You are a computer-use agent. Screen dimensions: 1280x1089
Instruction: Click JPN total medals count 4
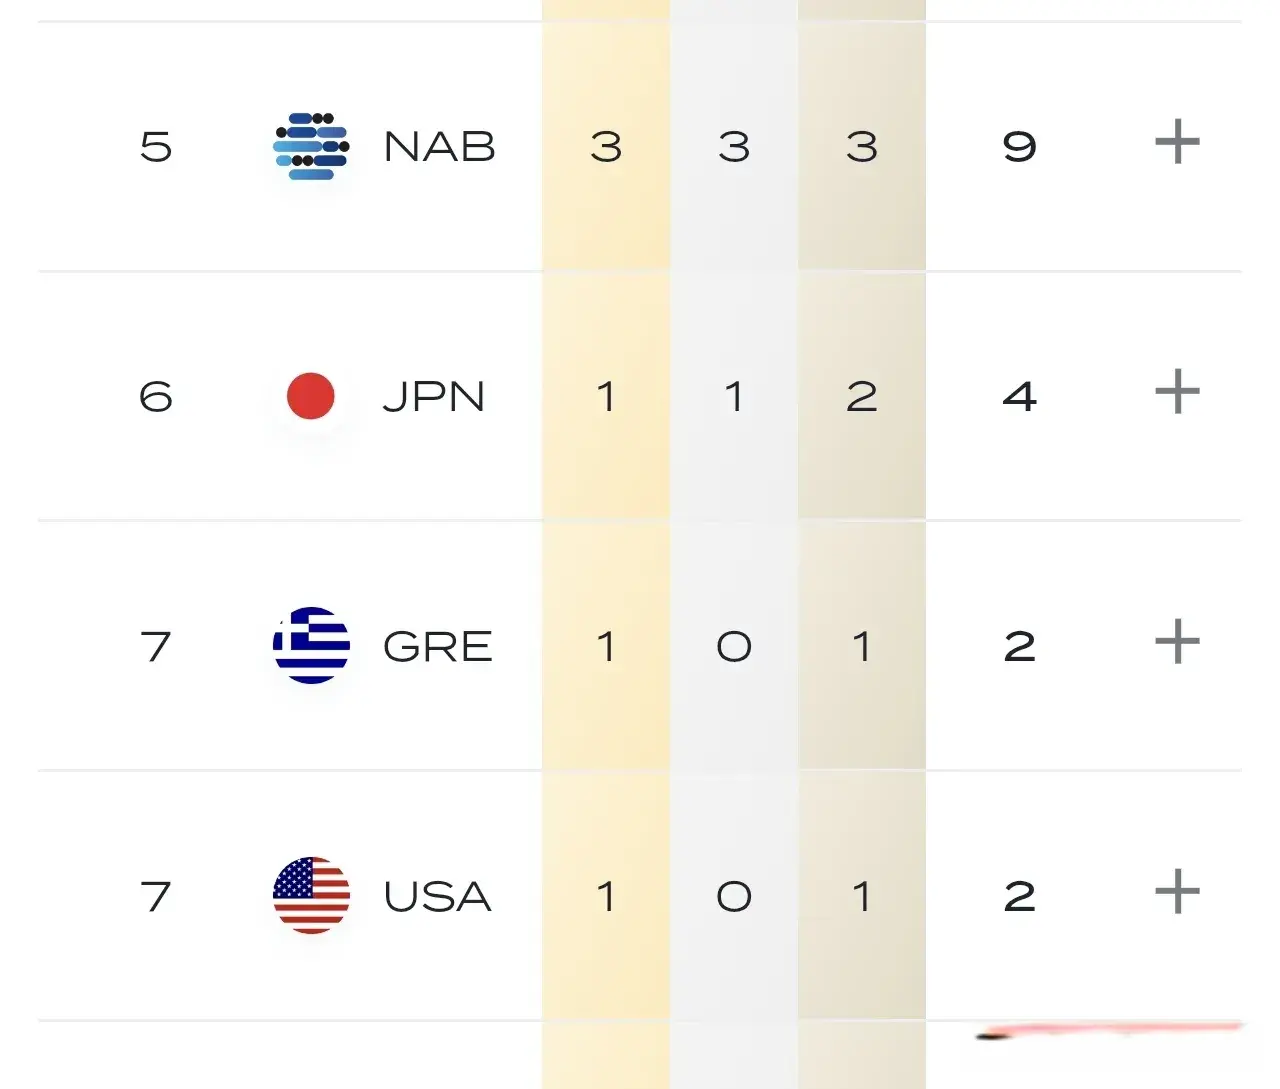1019,397
